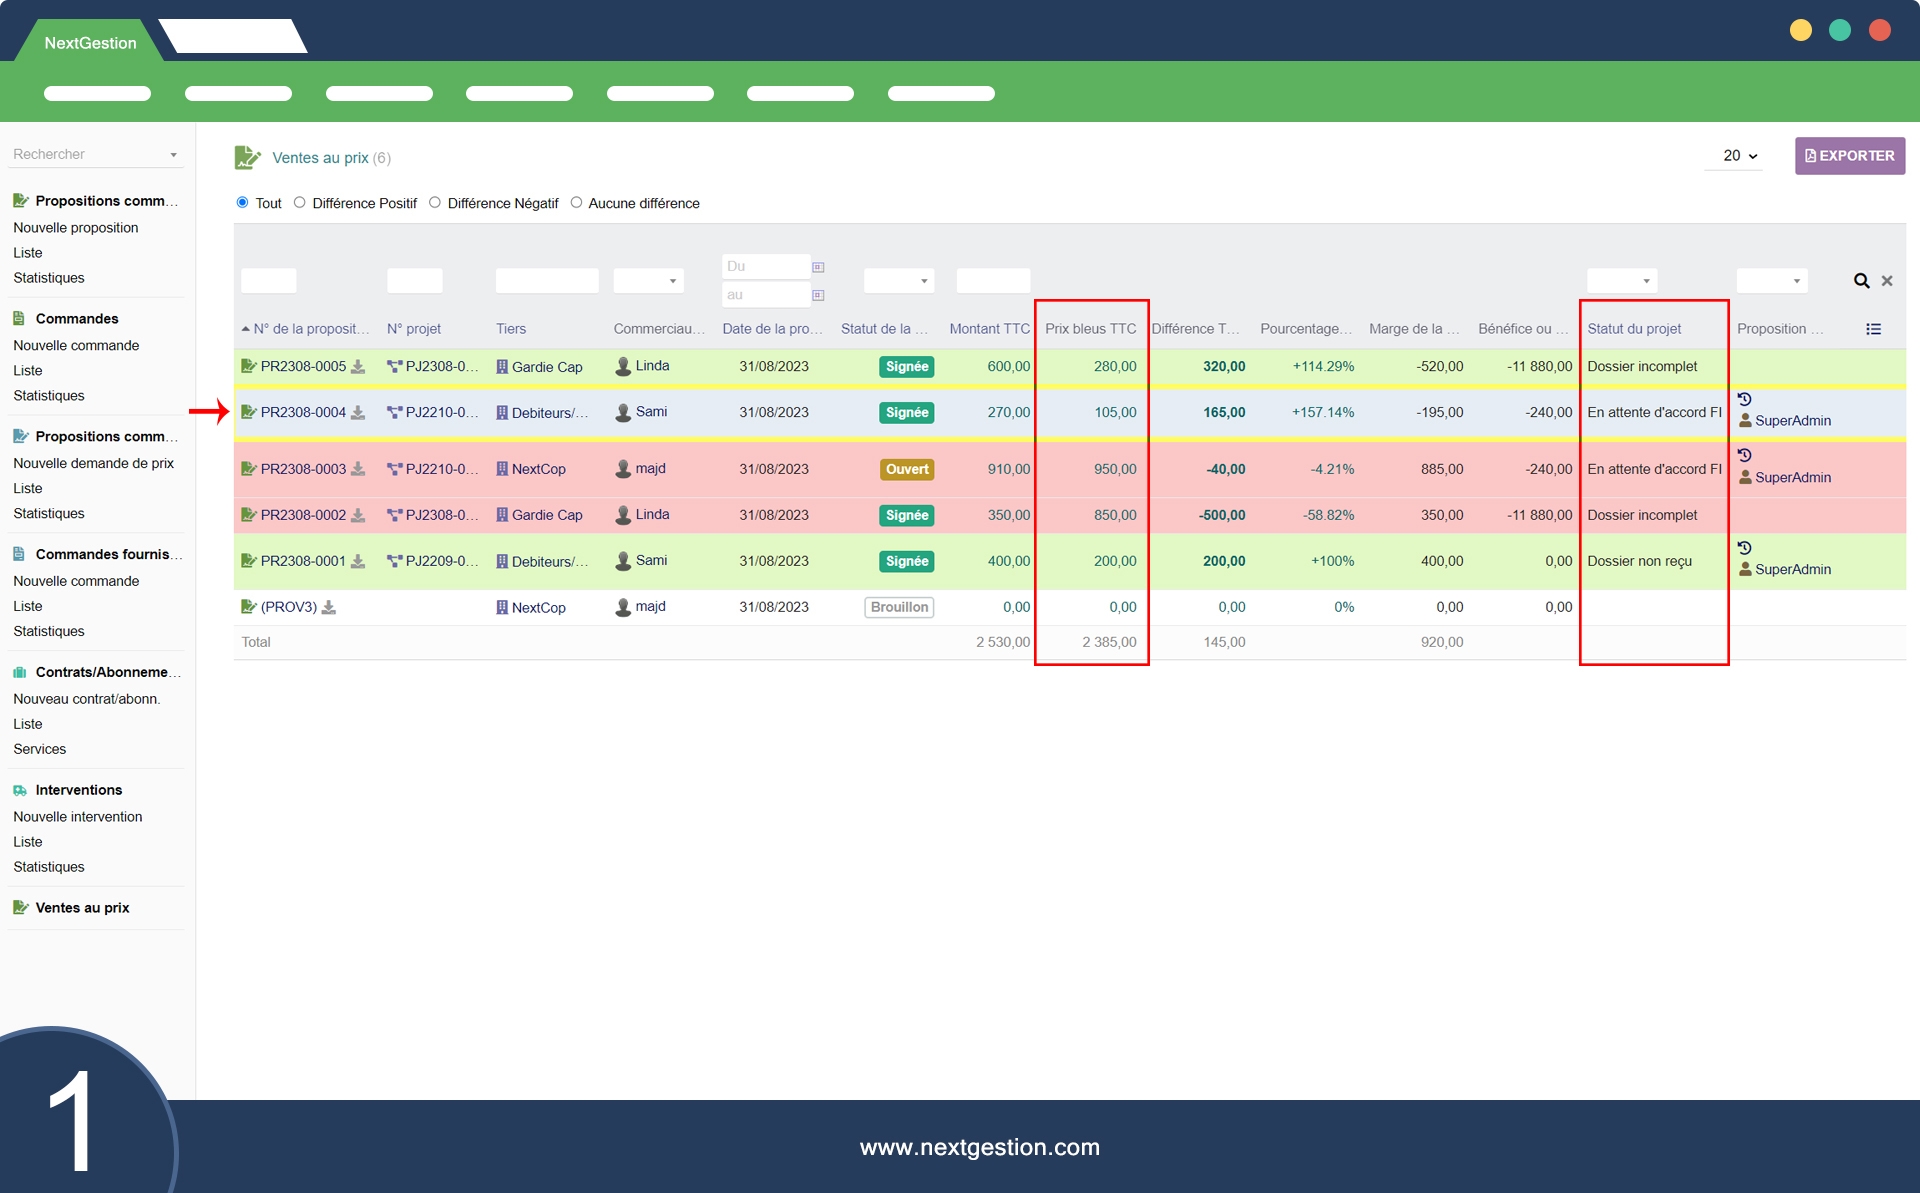Open the Rechercher dropdown in sidebar
This screenshot has width=1920, height=1193.
tap(95, 154)
